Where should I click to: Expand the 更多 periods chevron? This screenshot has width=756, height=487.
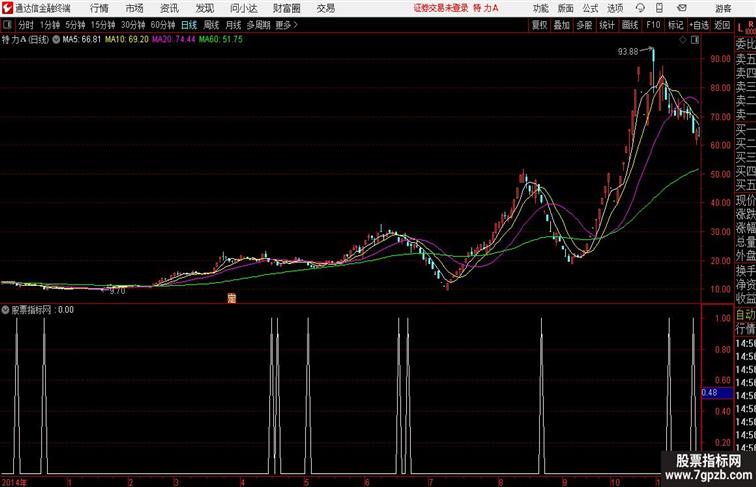point(296,25)
